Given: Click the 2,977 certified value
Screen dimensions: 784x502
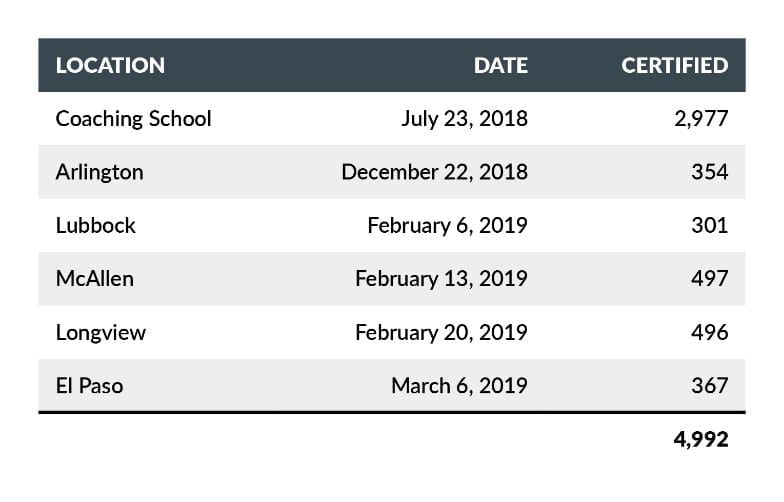Looking at the screenshot, I should tap(701, 119).
